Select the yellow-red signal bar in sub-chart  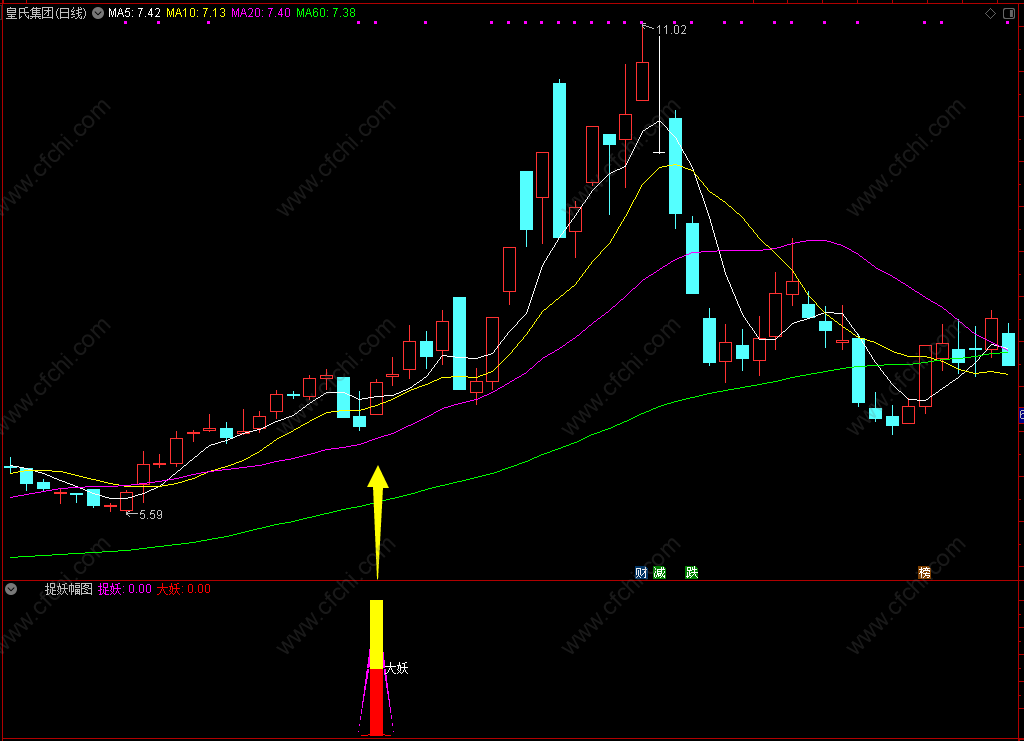pyautogui.click(x=376, y=668)
